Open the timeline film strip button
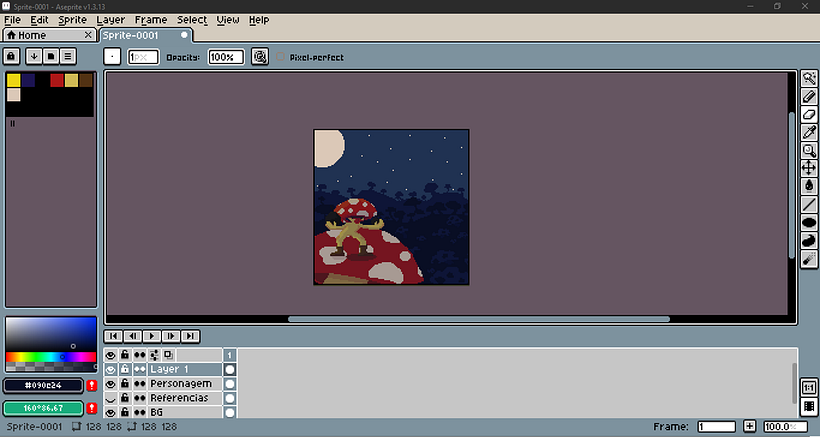 pos(809,407)
